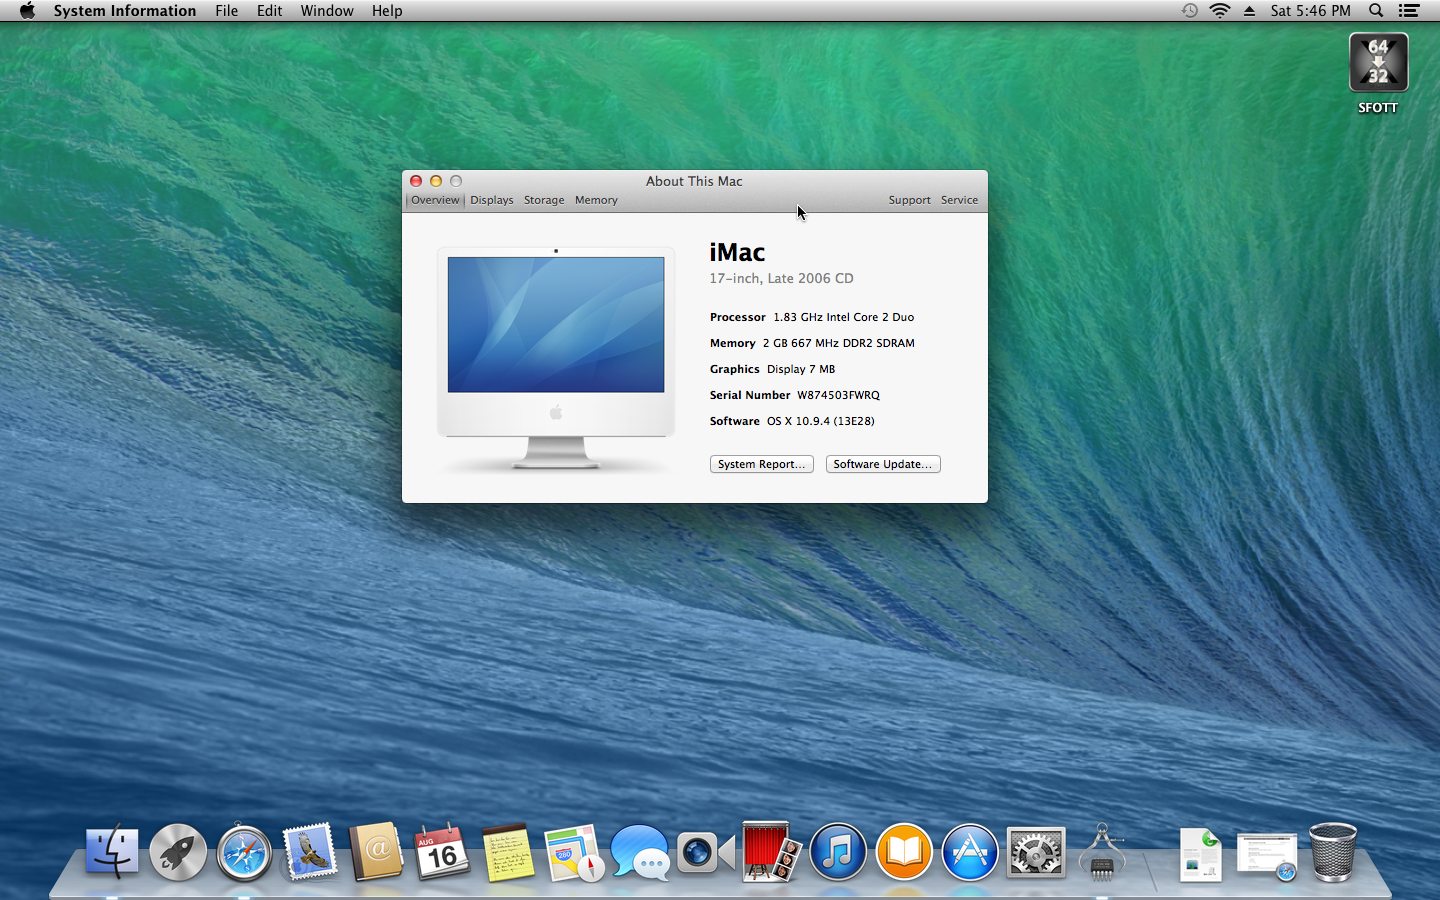Open Apple menu in menu bar

[x=27, y=11]
